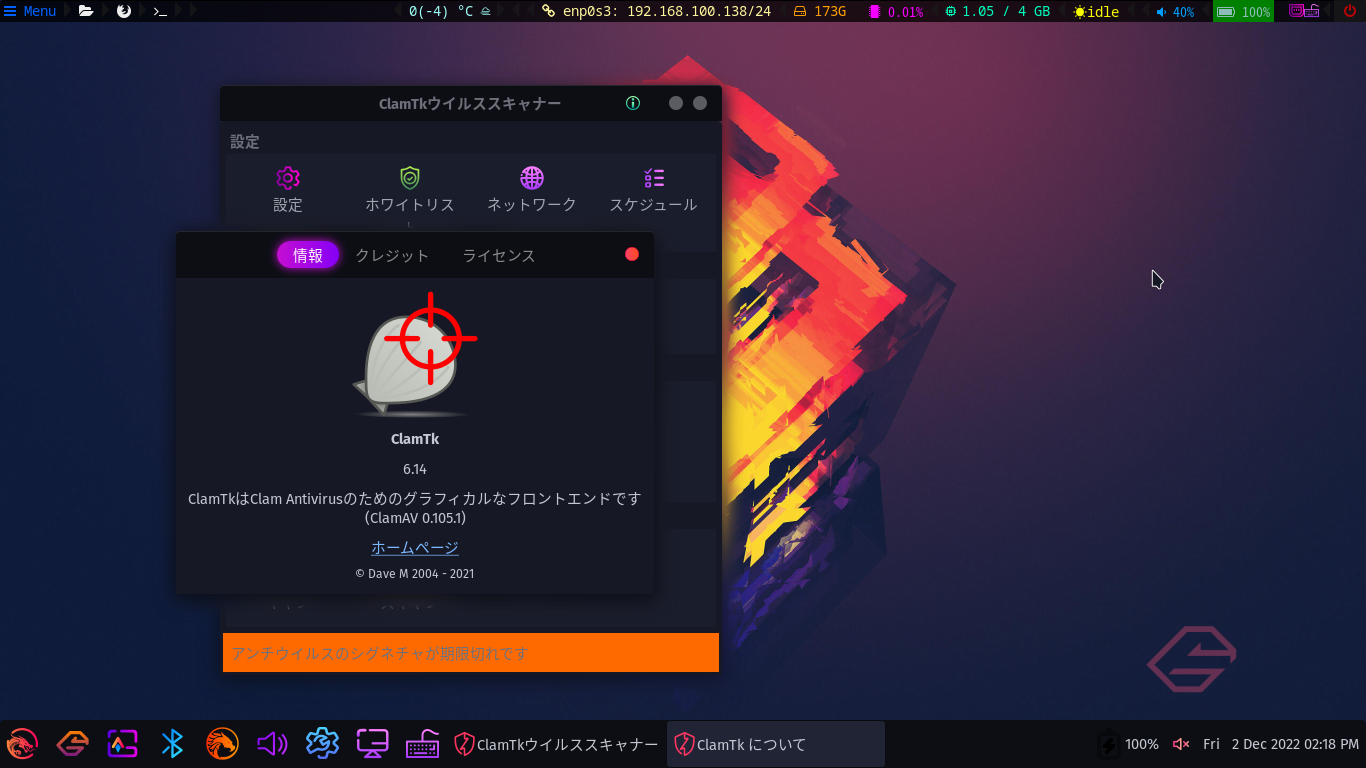Click the green info icon in ClamTk titlebar
The width and height of the screenshot is (1366, 768).
(x=632, y=103)
